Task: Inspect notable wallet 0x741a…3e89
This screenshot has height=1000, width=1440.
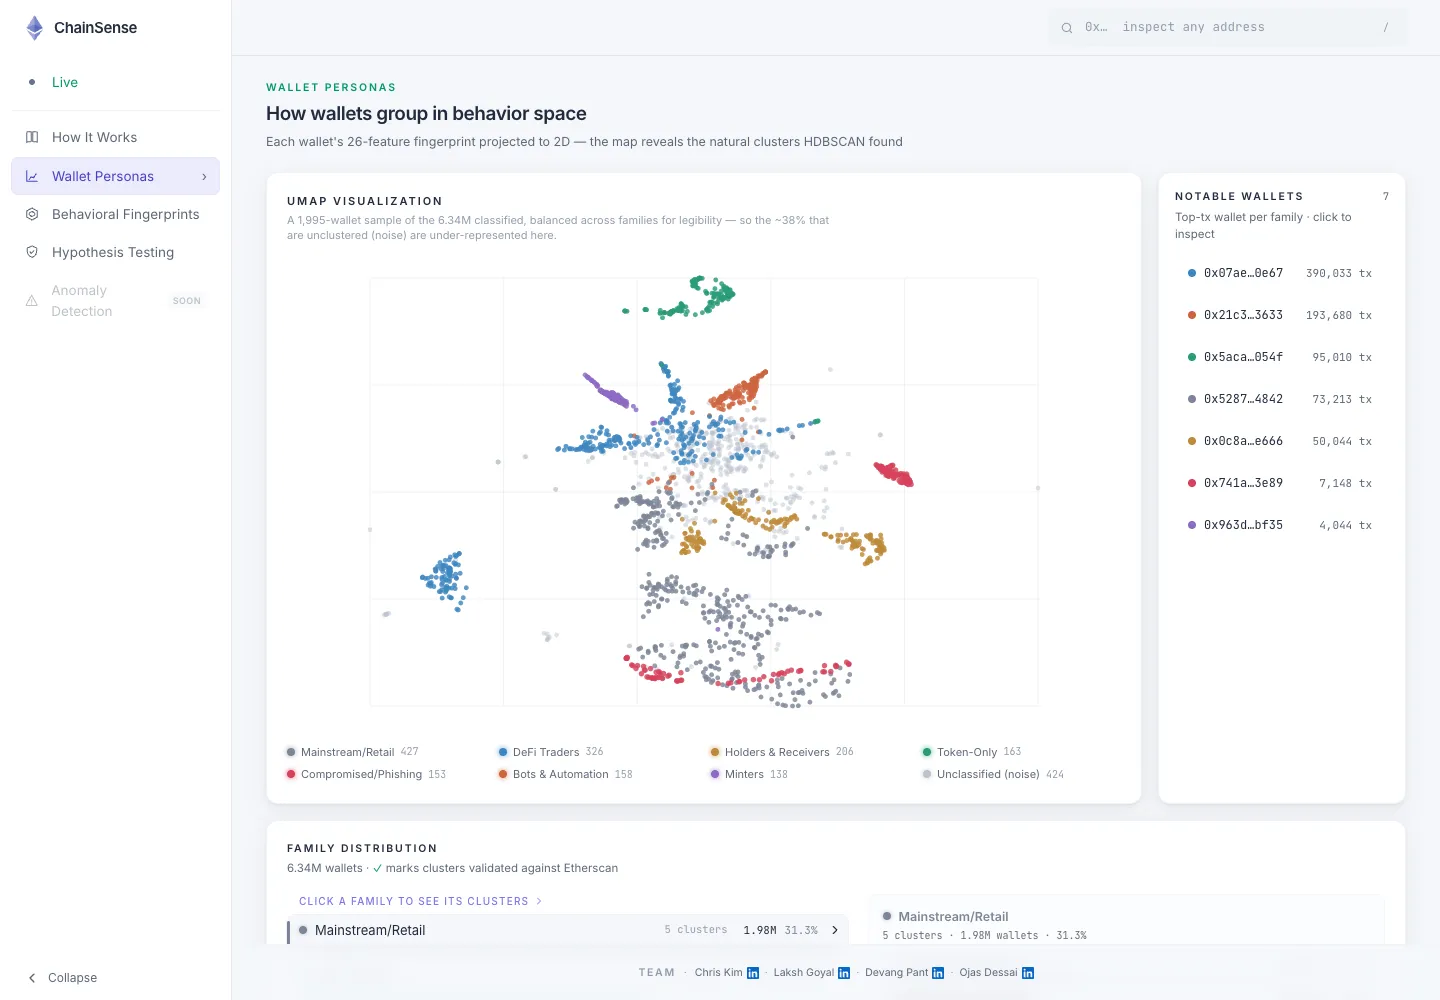Action: [x=1281, y=483]
